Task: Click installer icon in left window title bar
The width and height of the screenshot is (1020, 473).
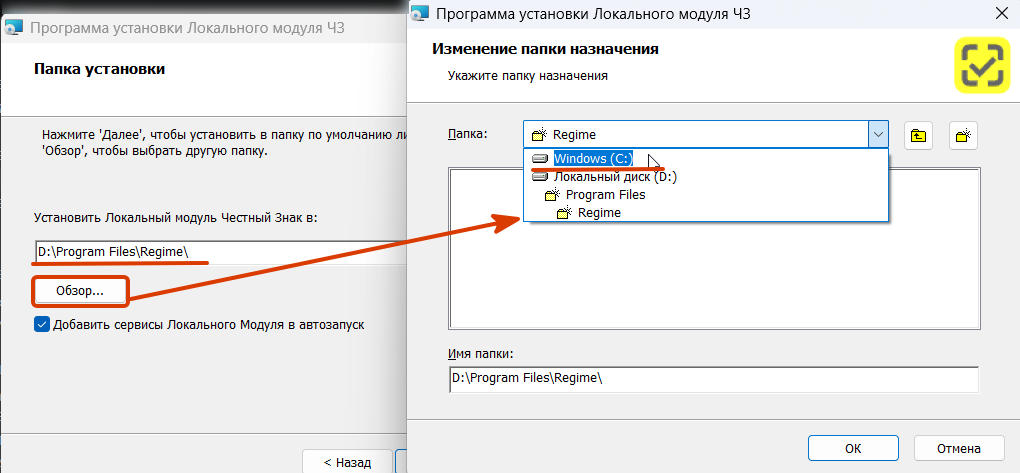Action: 13,29
